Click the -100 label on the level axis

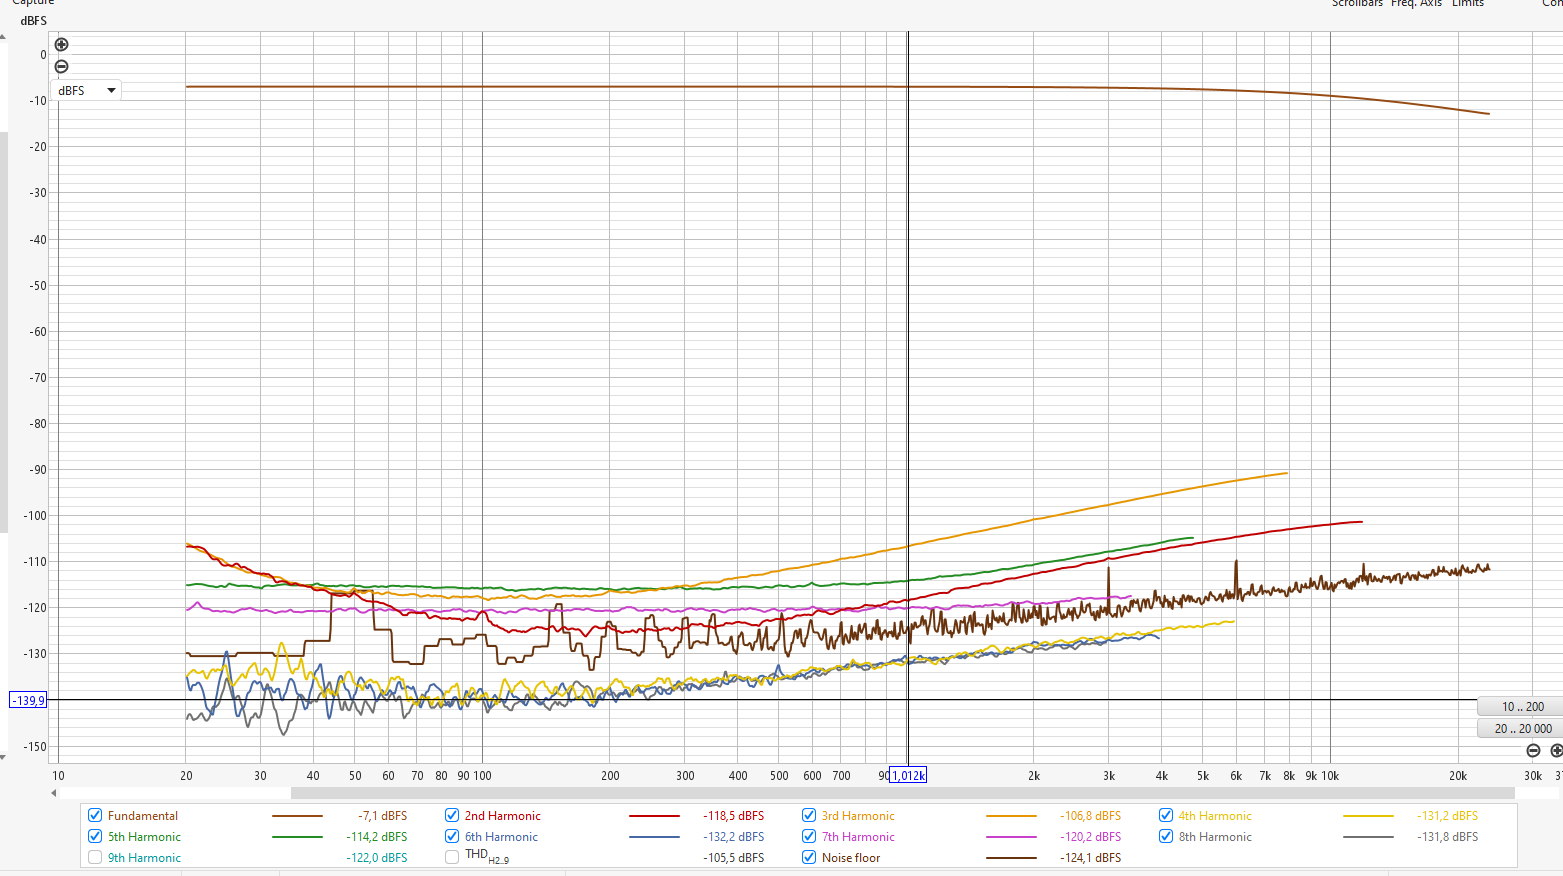35,516
